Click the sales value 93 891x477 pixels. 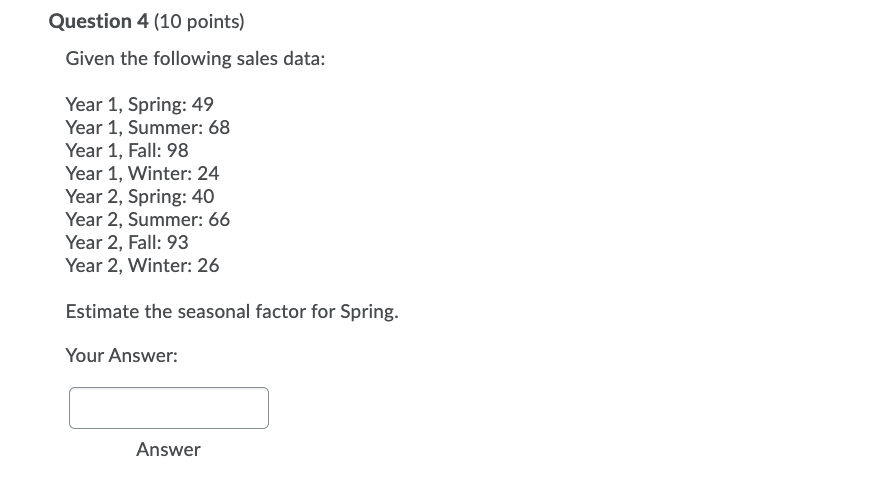point(177,243)
